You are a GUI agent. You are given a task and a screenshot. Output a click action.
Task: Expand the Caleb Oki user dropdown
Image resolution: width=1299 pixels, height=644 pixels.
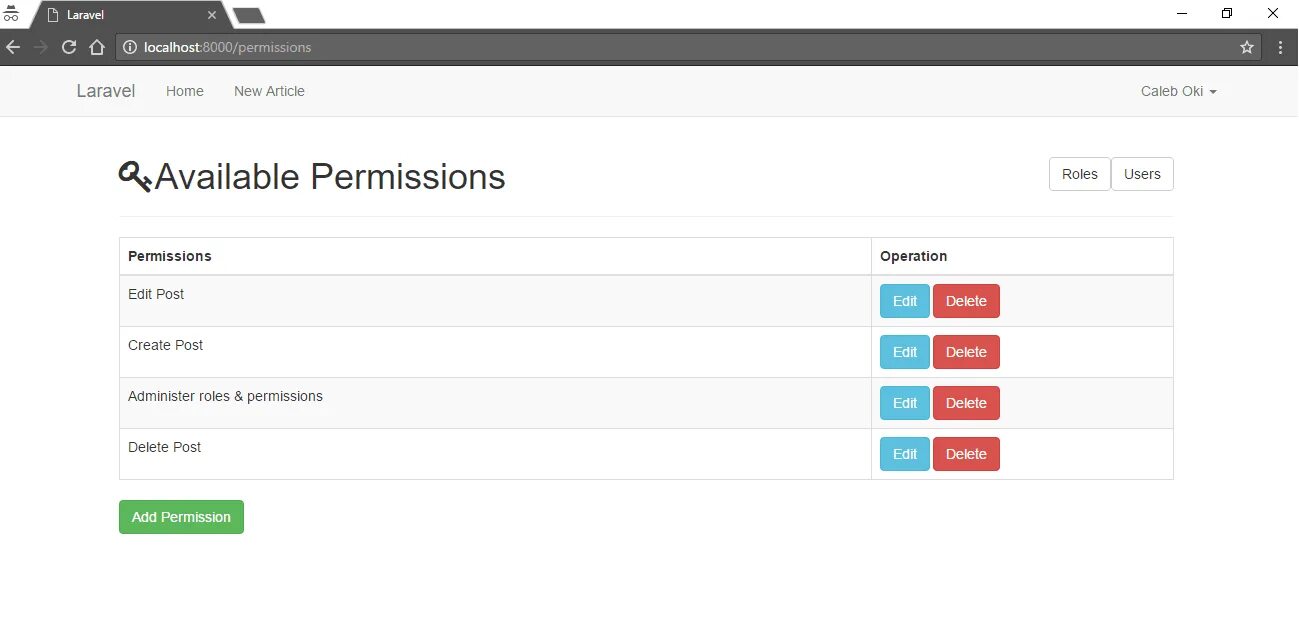tap(1179, 91)
